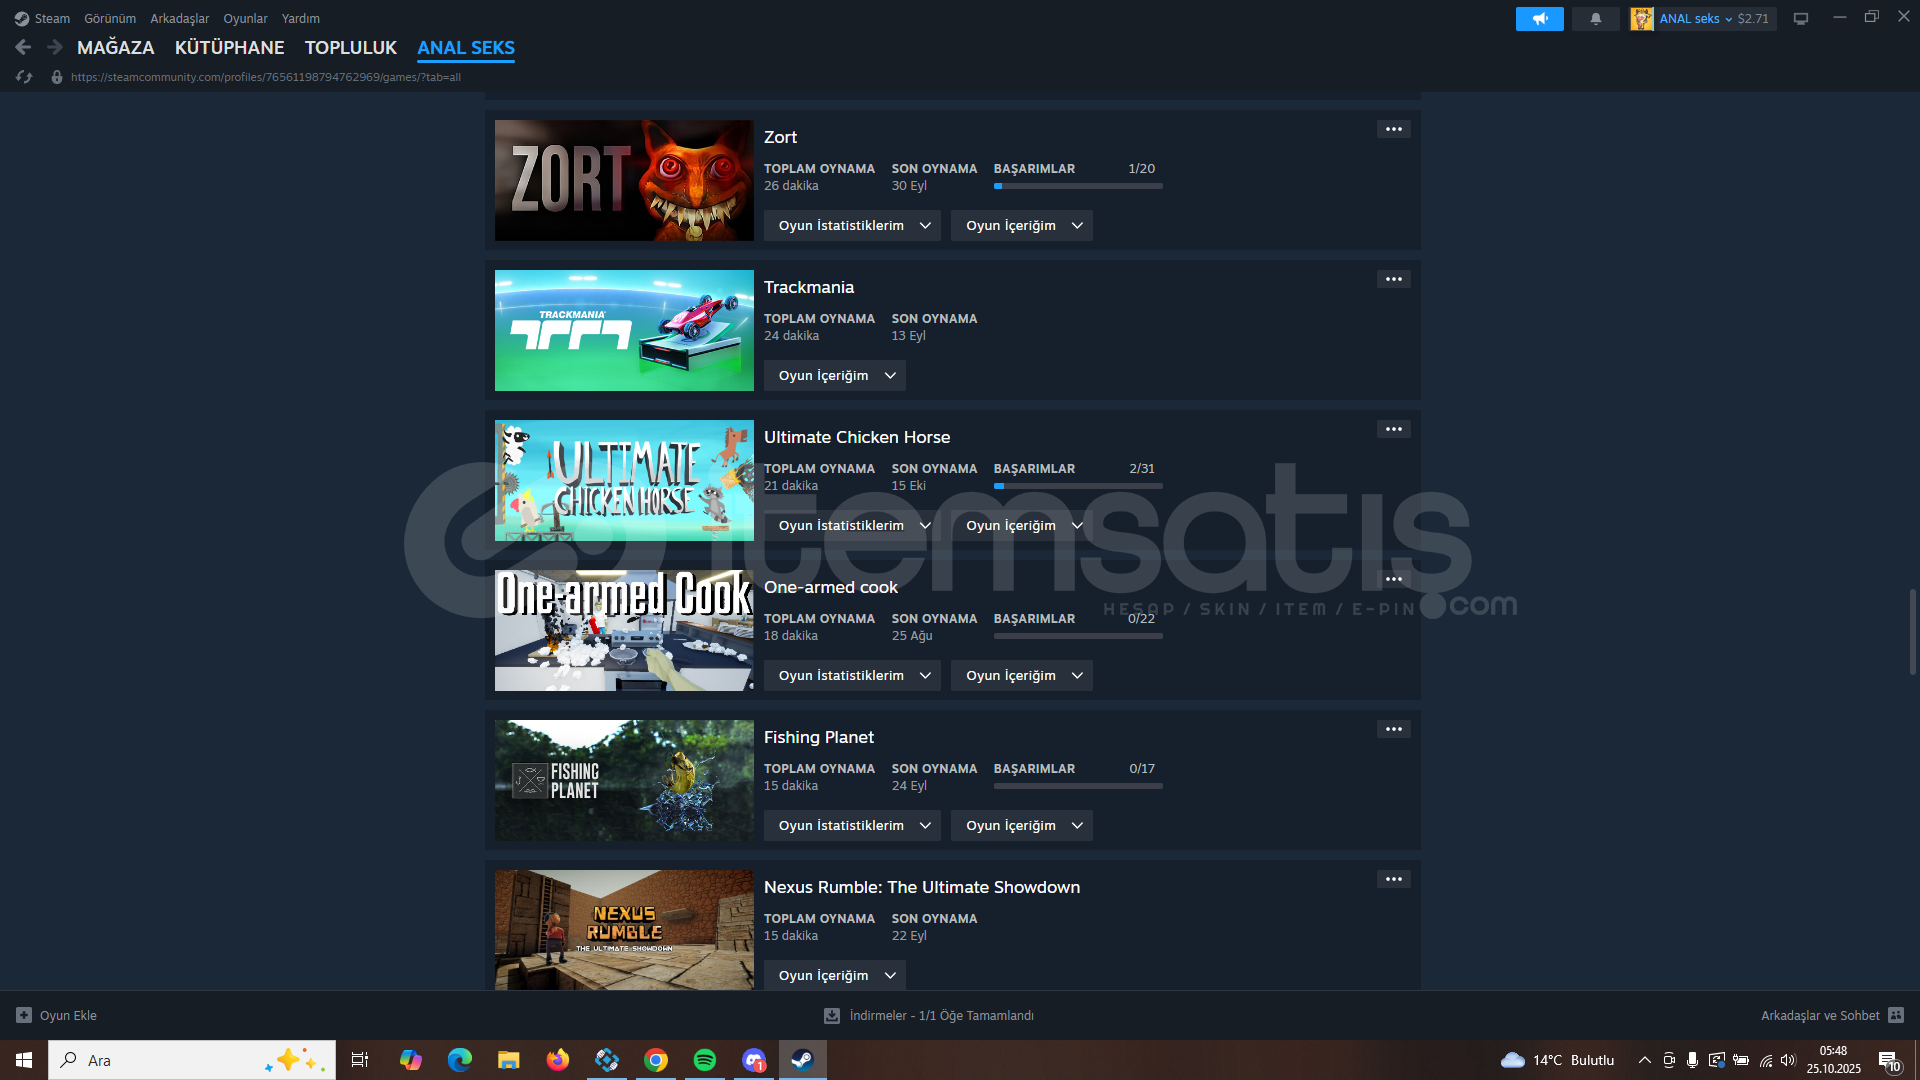Click Big Picture mode monitor icon
This screenshot has height=1080, width=1920.
click(x=1801, y=19)
